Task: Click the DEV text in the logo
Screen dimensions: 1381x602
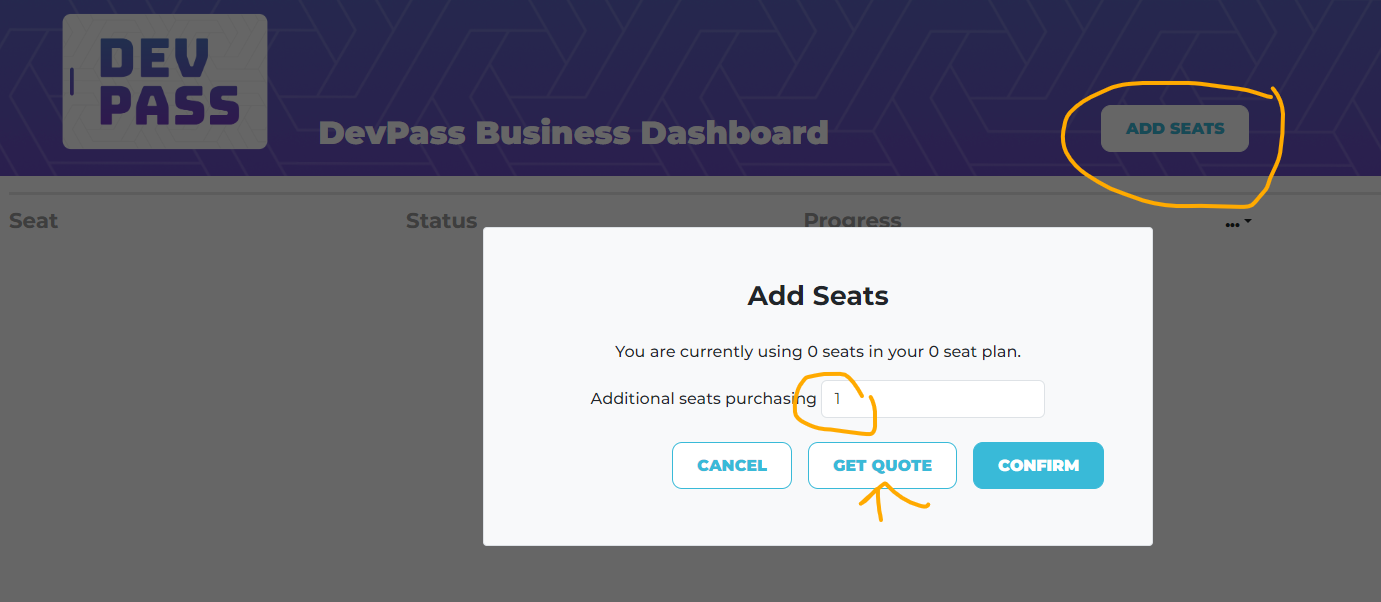Action: [154, 60]
